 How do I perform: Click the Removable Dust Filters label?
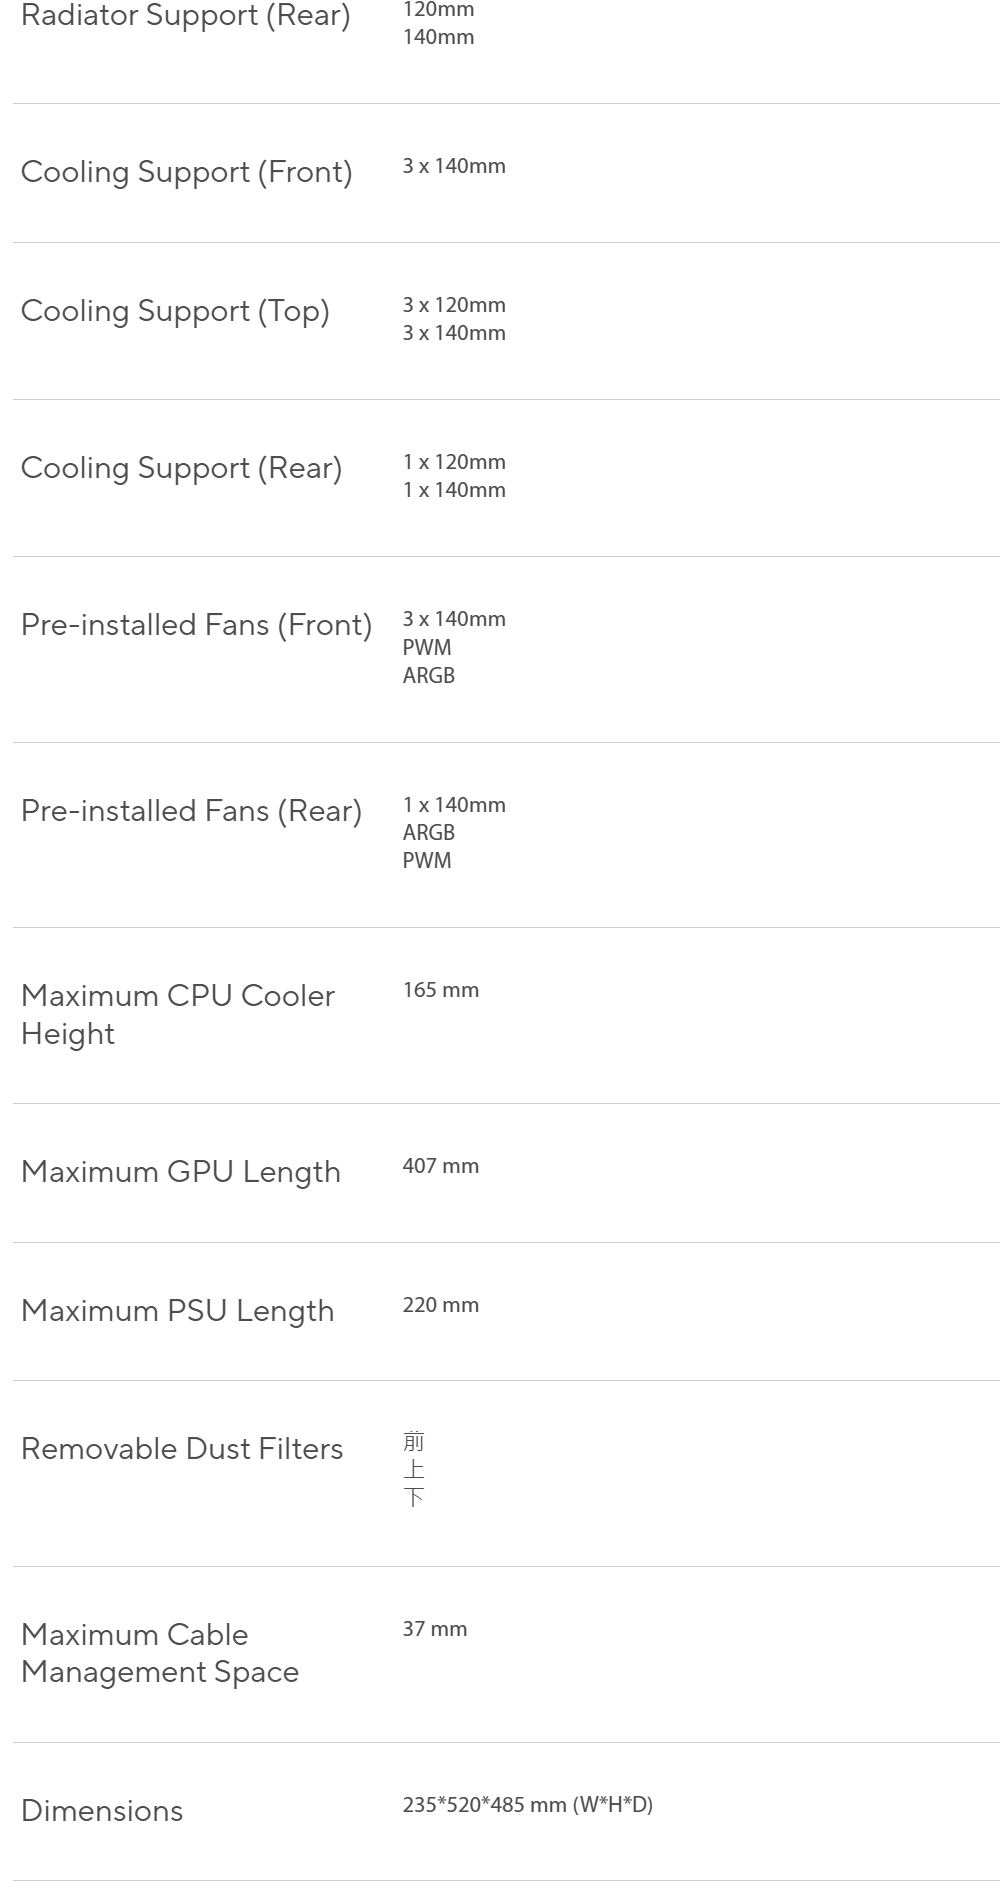(x=182, y=1449)
